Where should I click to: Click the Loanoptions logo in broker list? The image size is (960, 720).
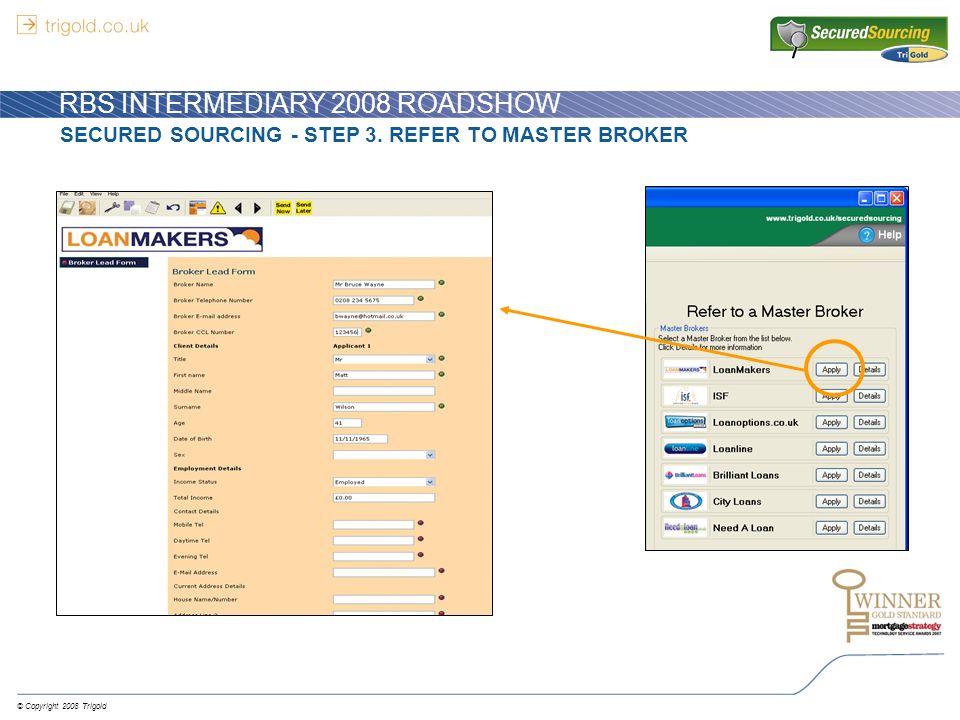(685, 422)
